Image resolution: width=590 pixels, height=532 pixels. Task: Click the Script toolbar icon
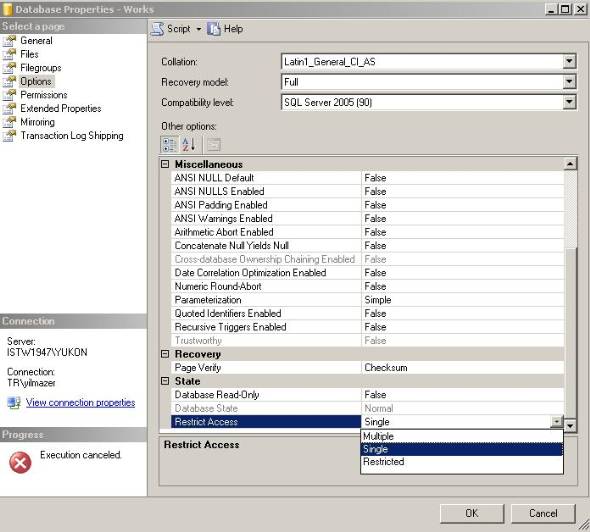click(157, 29)
